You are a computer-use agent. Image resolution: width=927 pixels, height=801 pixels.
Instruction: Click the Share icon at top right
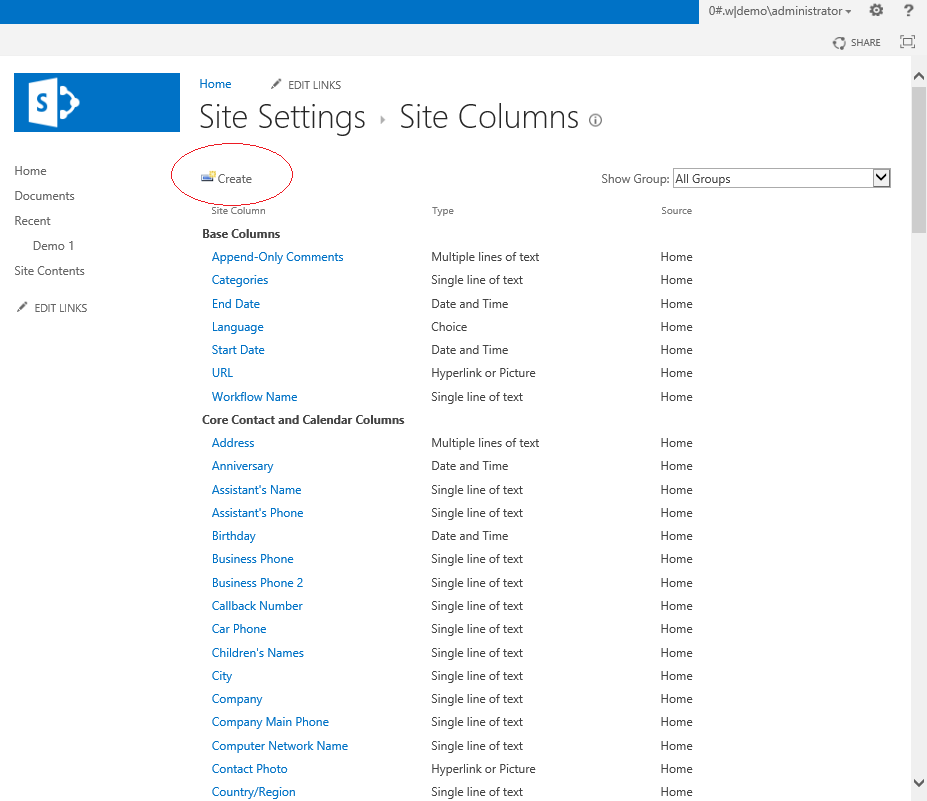point(857,42)
